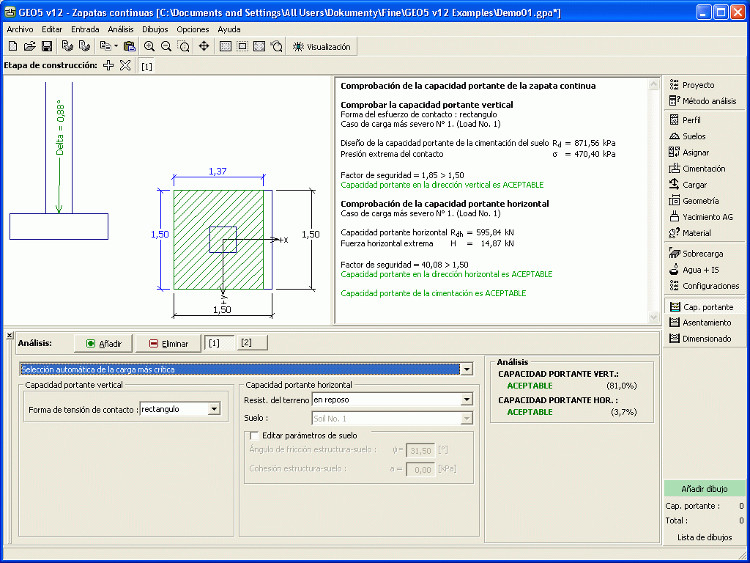750x563 pixels.
Task: Click the Añadir dibujo button
Action: click(704, 489)
